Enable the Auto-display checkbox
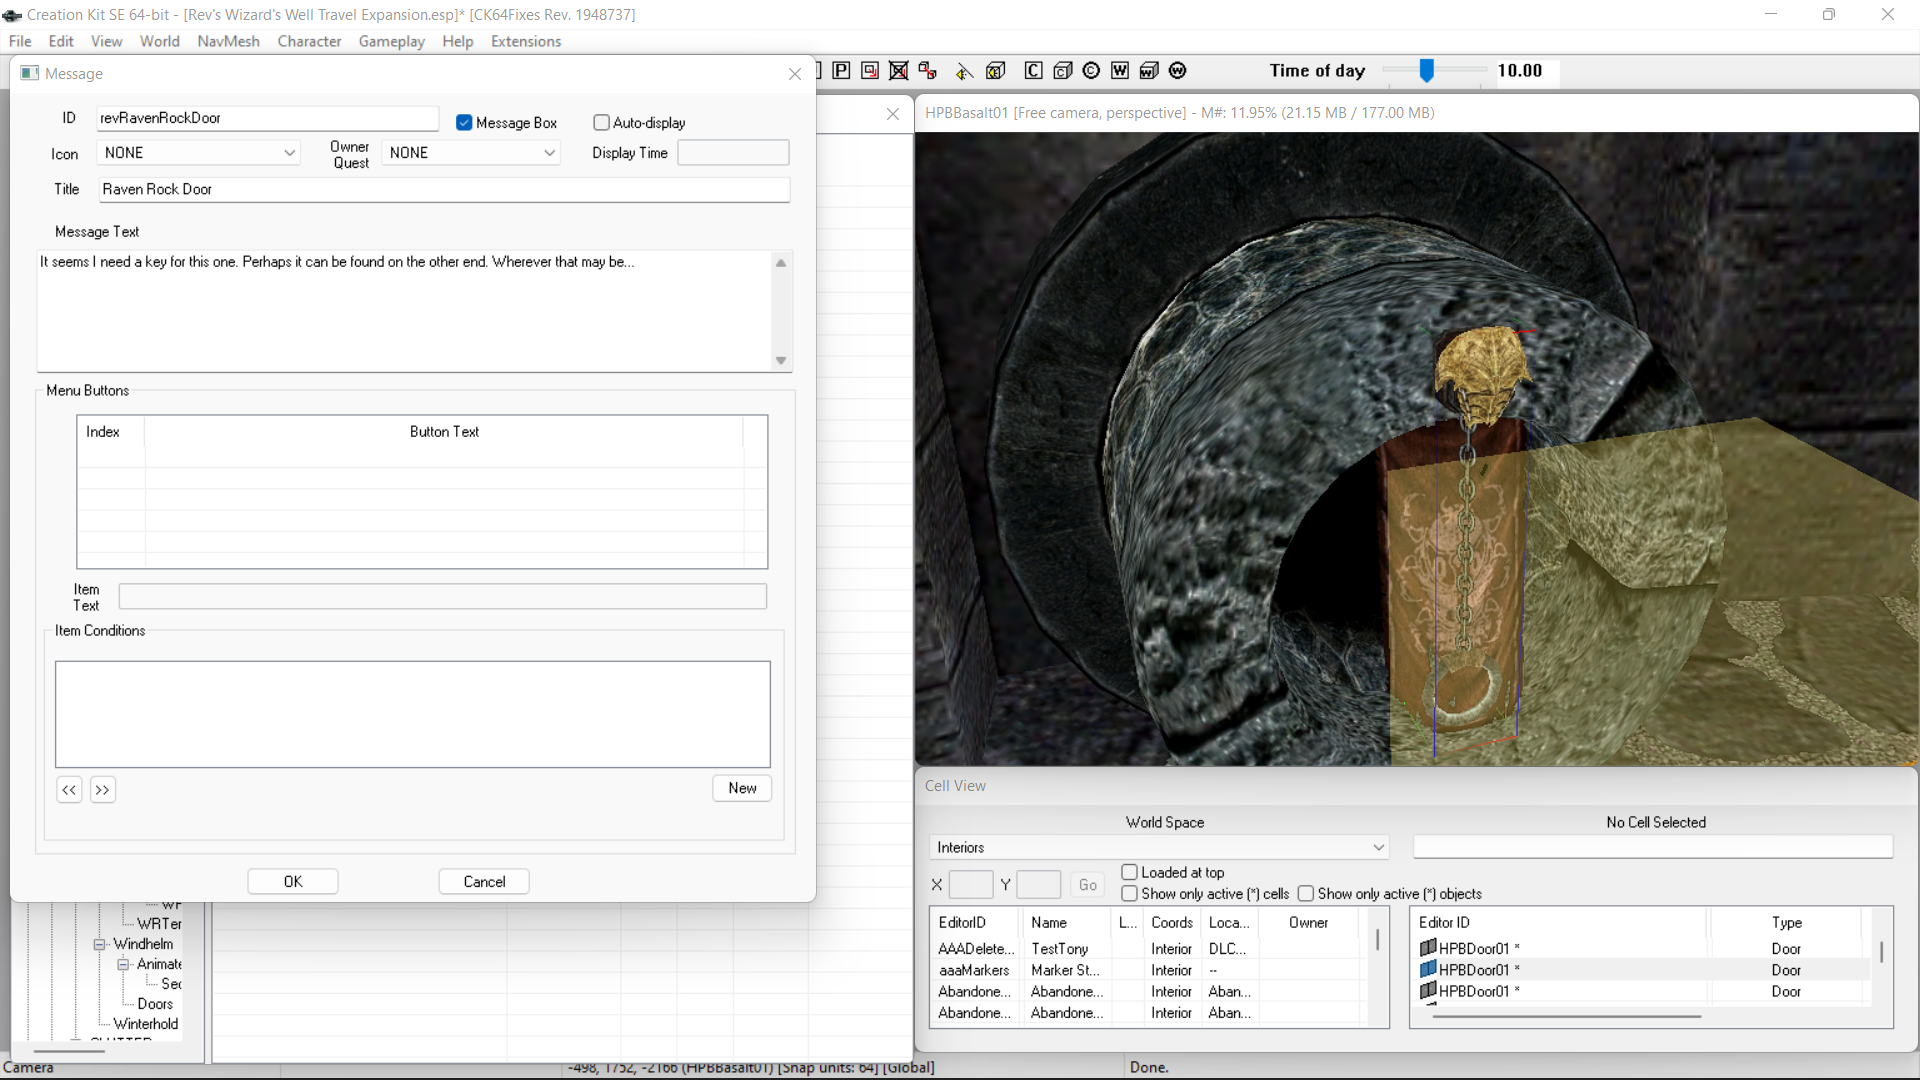The width and height of the screenshot is (1920, 1080). click(601, 122)
